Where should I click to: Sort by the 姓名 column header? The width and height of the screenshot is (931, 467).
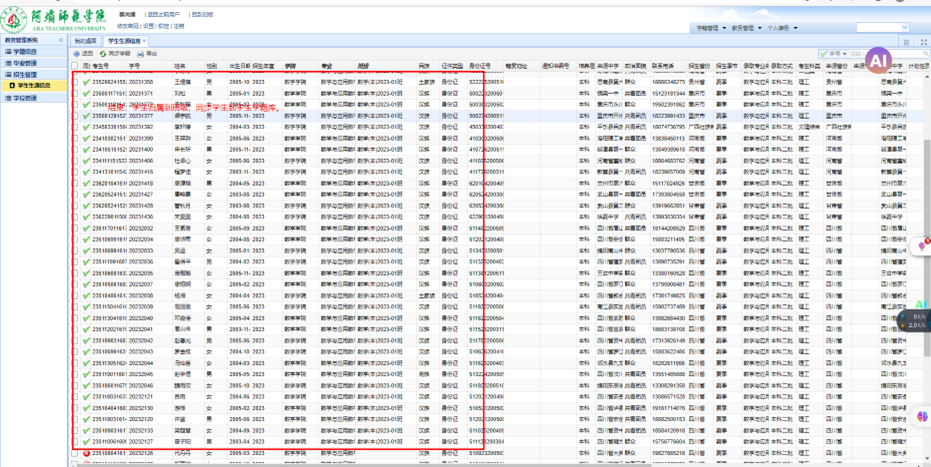[x=188, y=65]
